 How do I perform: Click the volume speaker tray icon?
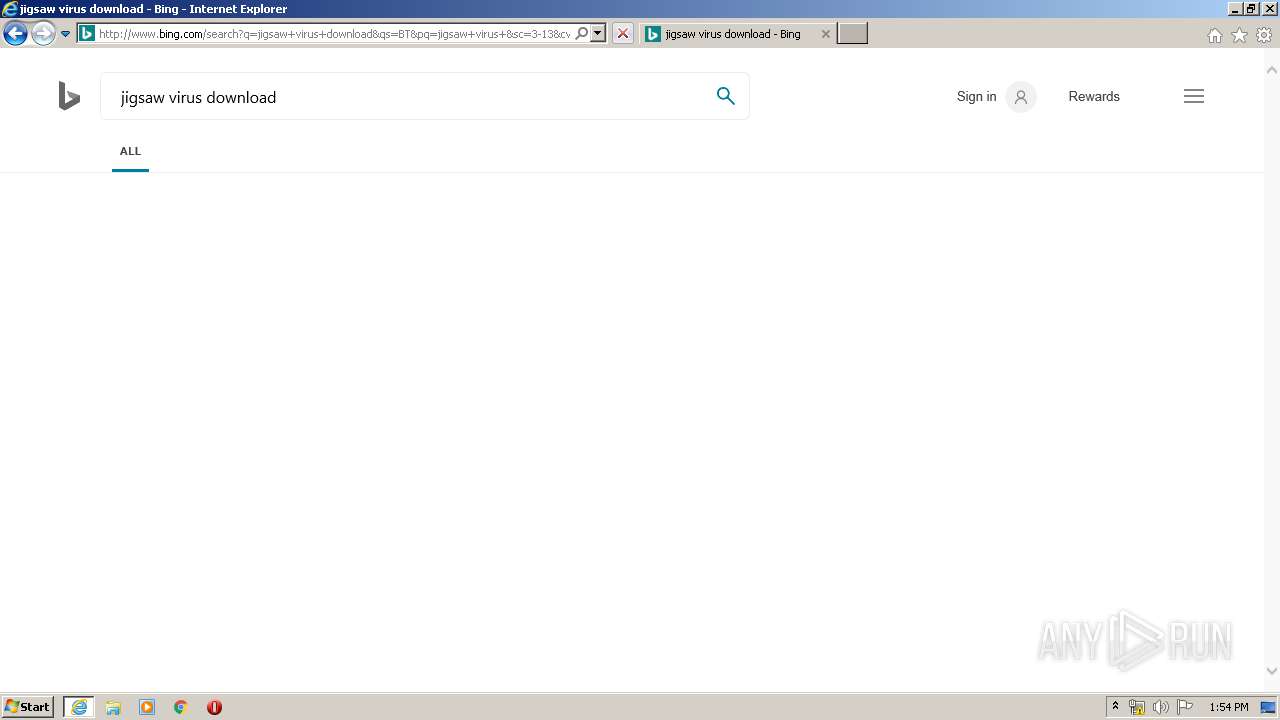[x=1161, y=707]
